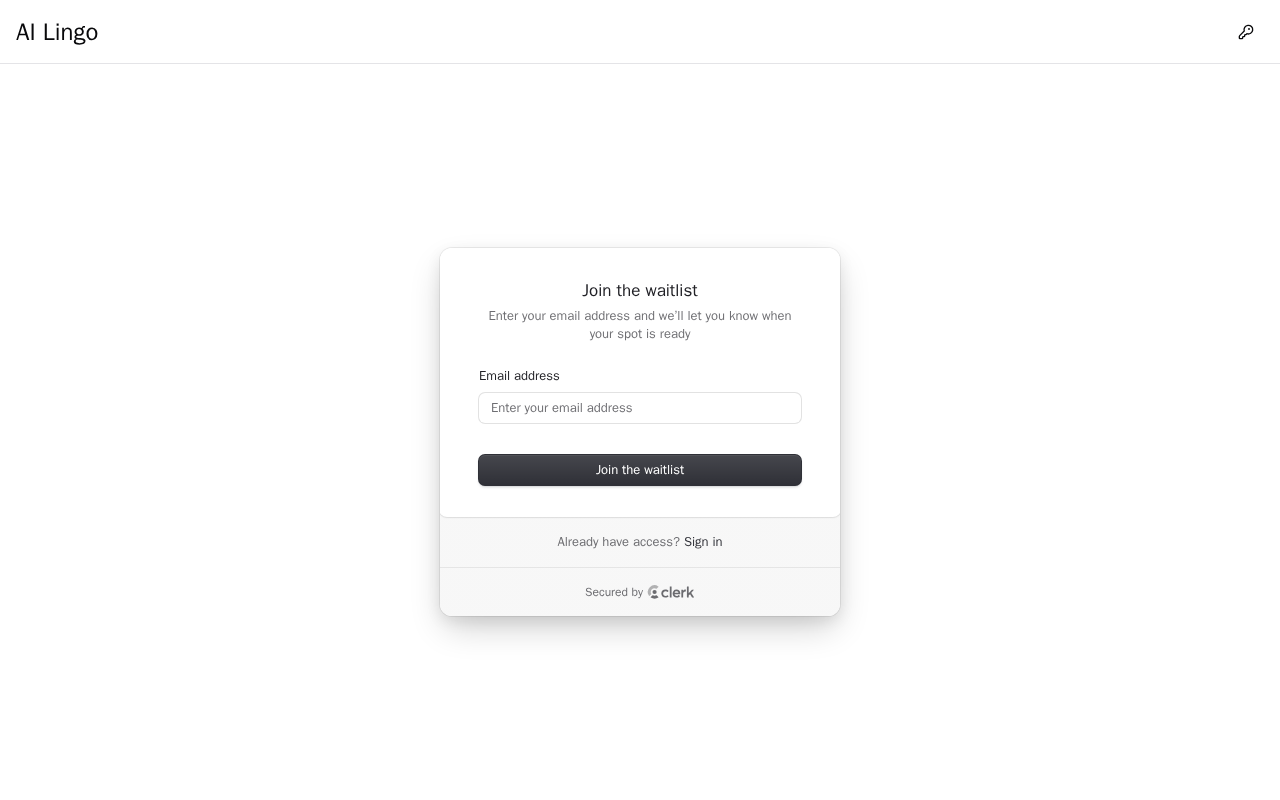Click the Email address field label
Image resolution: width=1280 pixels, height=800 pixels.
519,376
